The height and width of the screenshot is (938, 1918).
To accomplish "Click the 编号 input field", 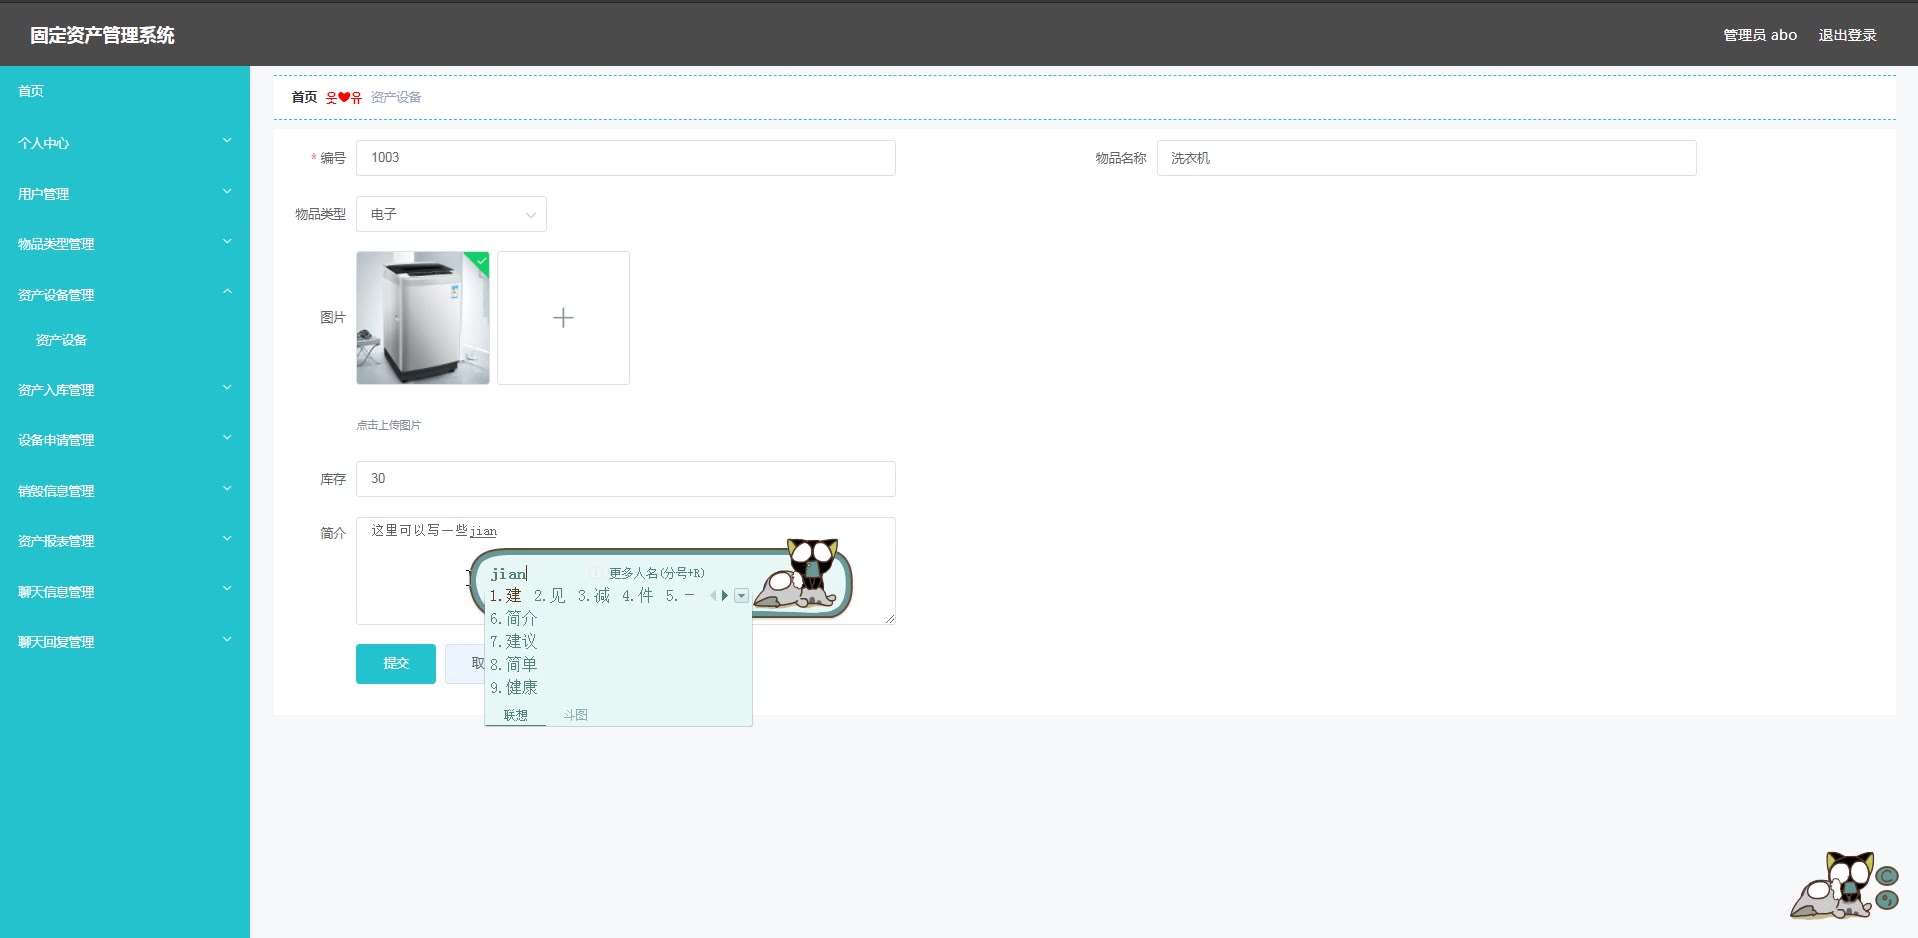I will point(626,158).
